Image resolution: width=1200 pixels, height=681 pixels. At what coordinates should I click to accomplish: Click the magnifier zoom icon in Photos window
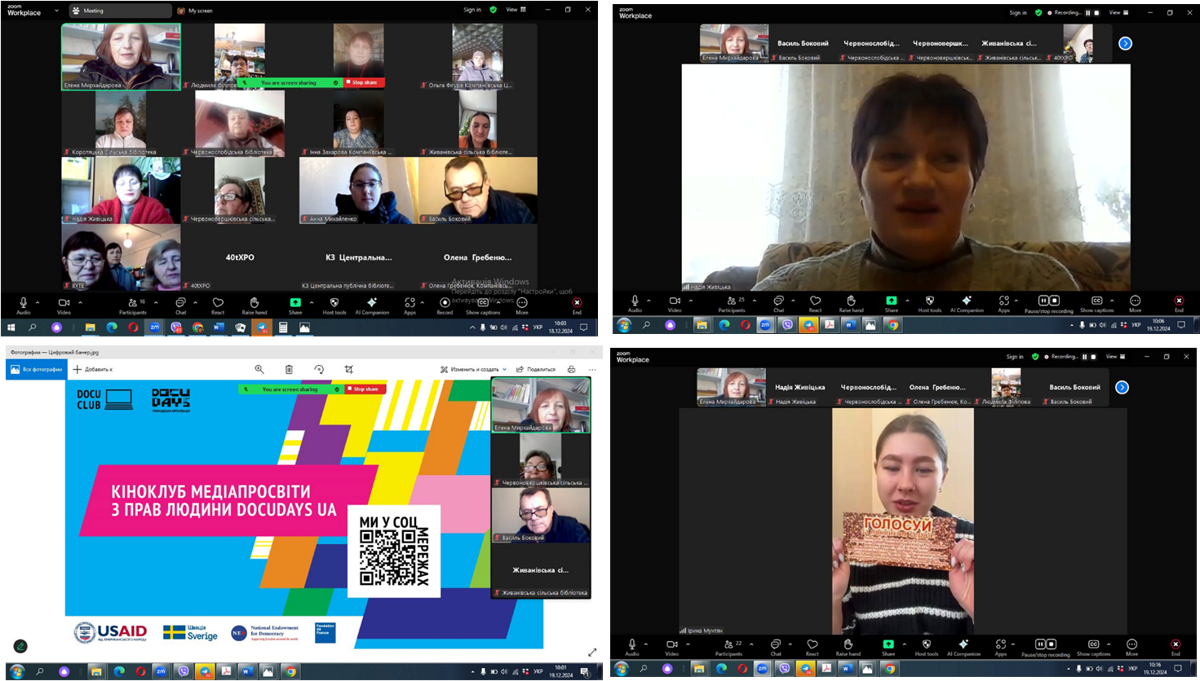[259, 369]
